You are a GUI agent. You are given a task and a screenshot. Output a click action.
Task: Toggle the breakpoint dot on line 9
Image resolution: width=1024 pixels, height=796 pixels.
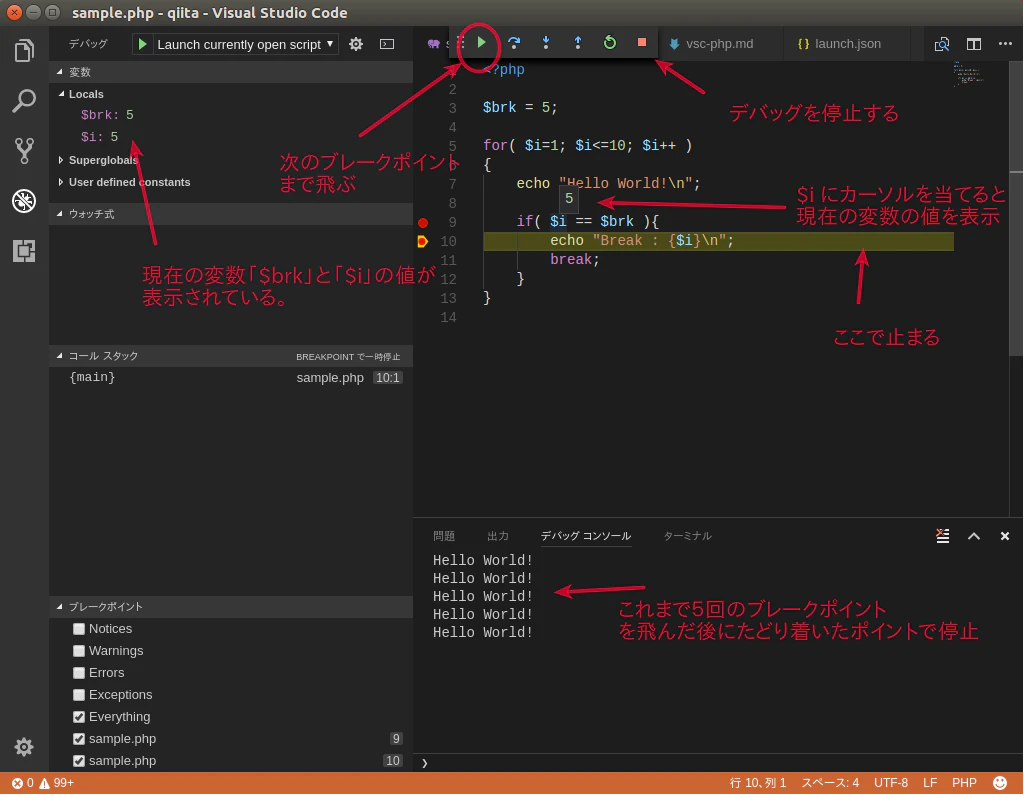click(423, 223)
